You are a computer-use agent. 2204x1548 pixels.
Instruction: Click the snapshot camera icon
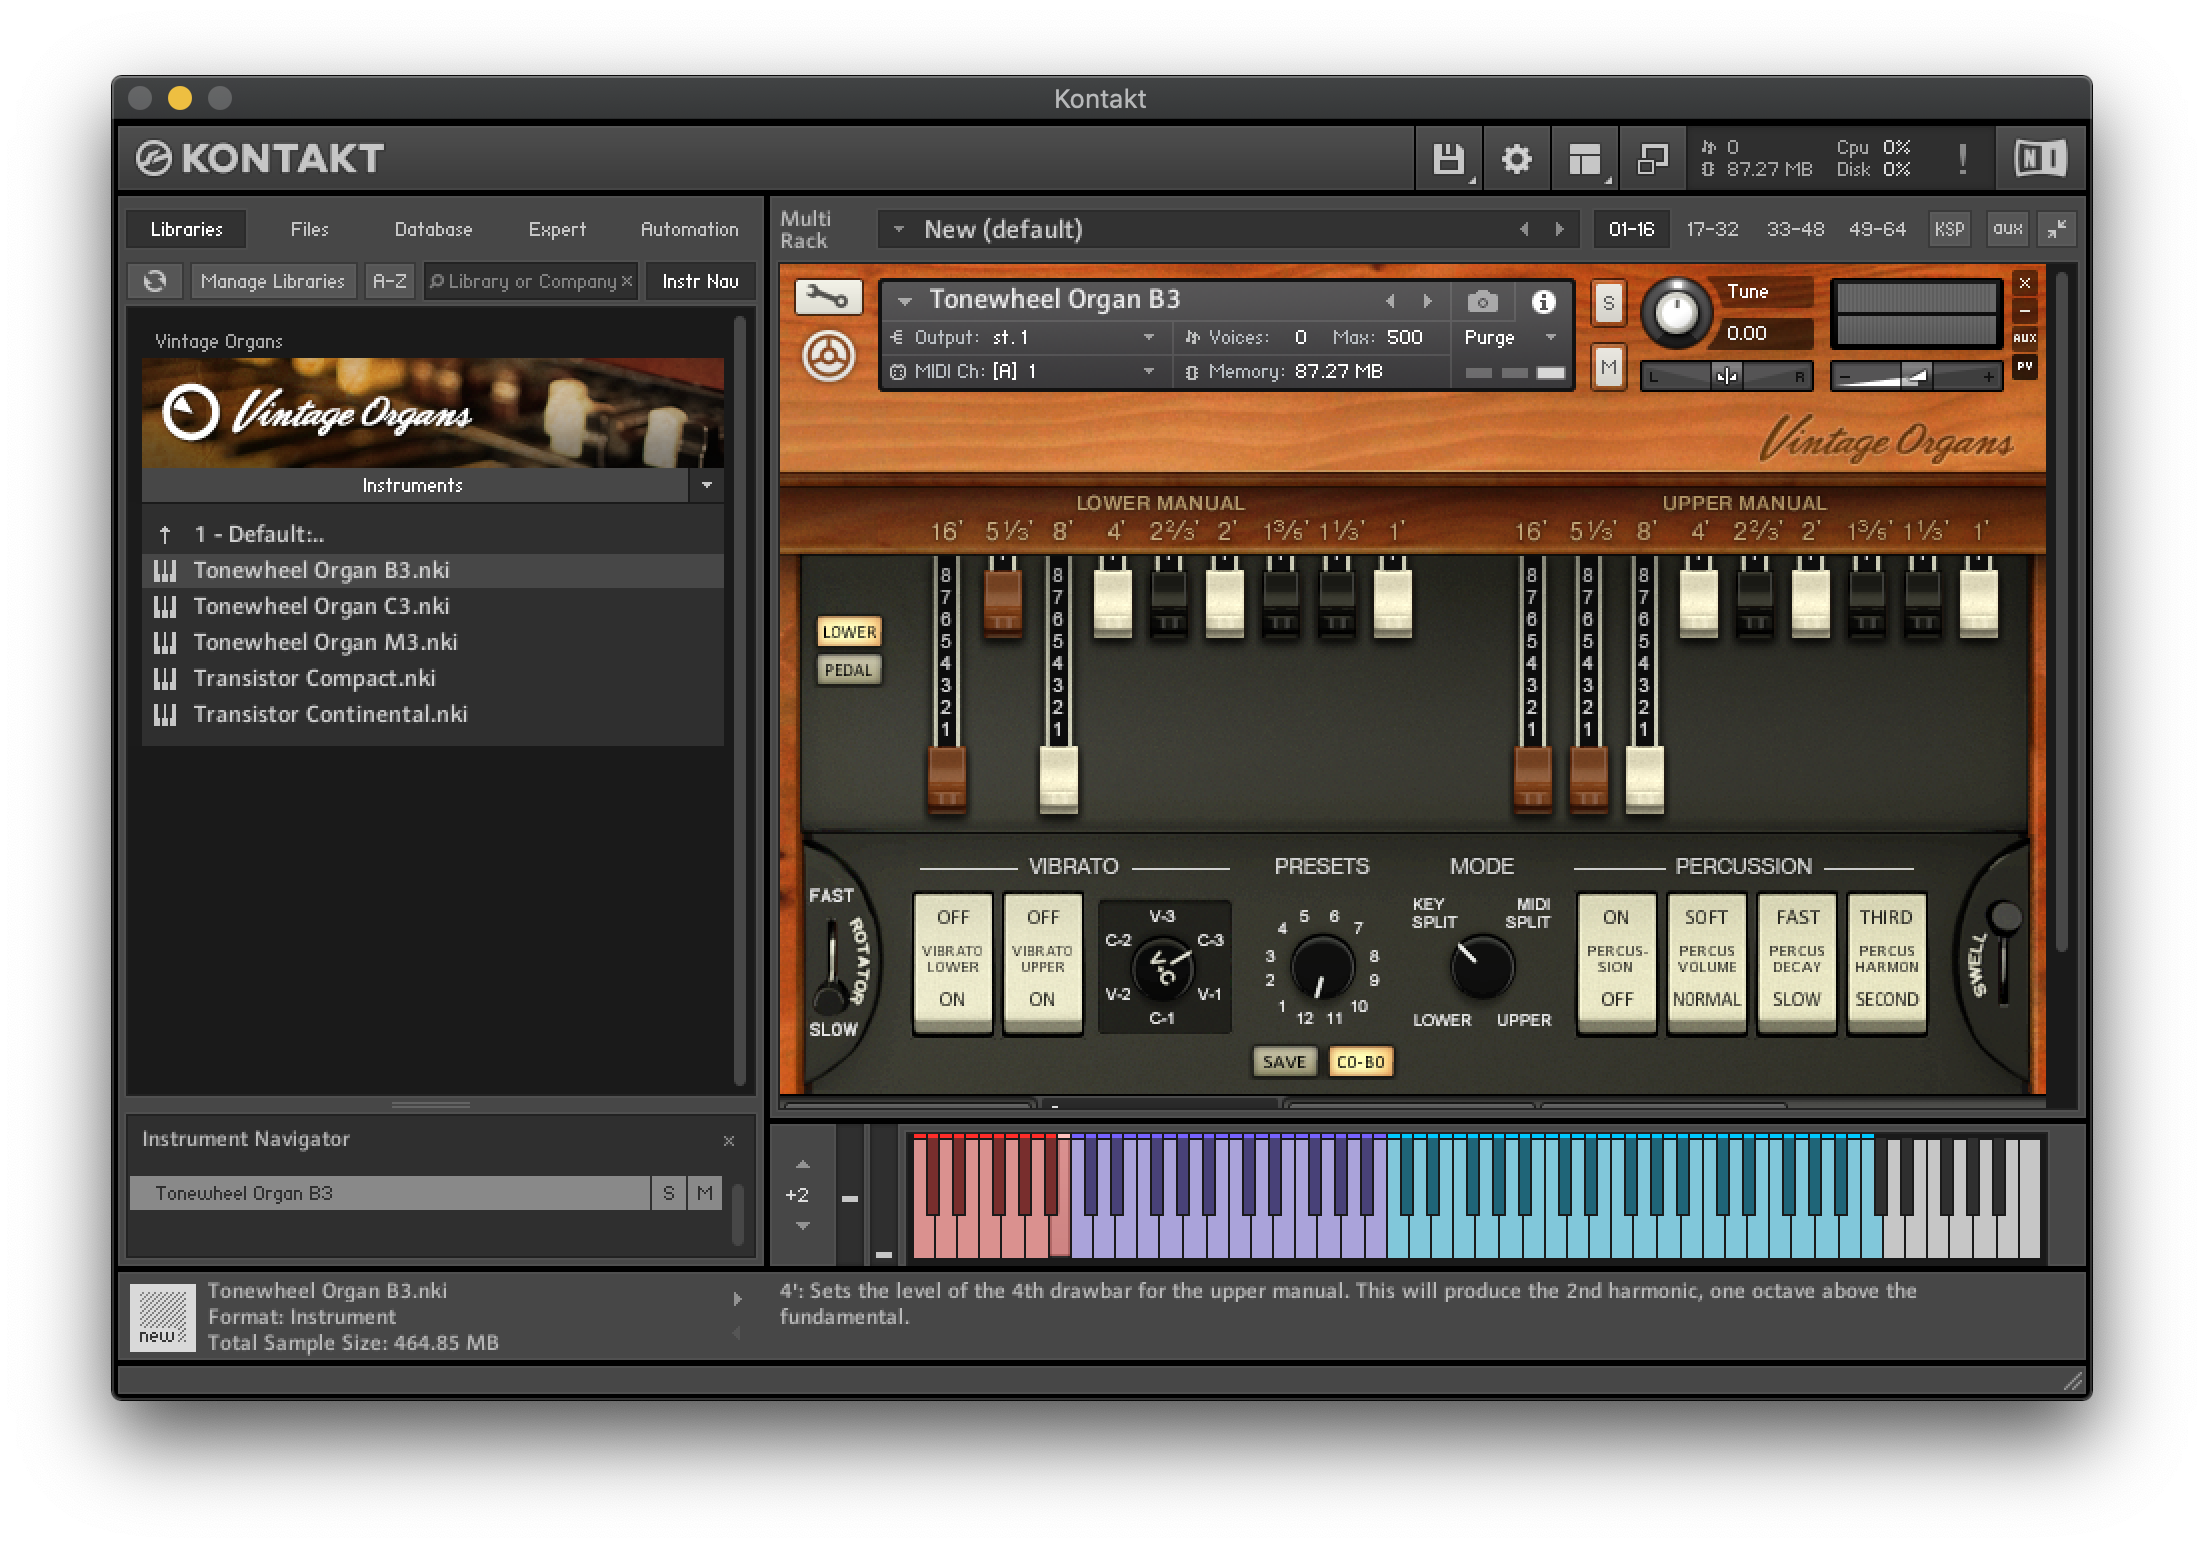(1482, 301)
